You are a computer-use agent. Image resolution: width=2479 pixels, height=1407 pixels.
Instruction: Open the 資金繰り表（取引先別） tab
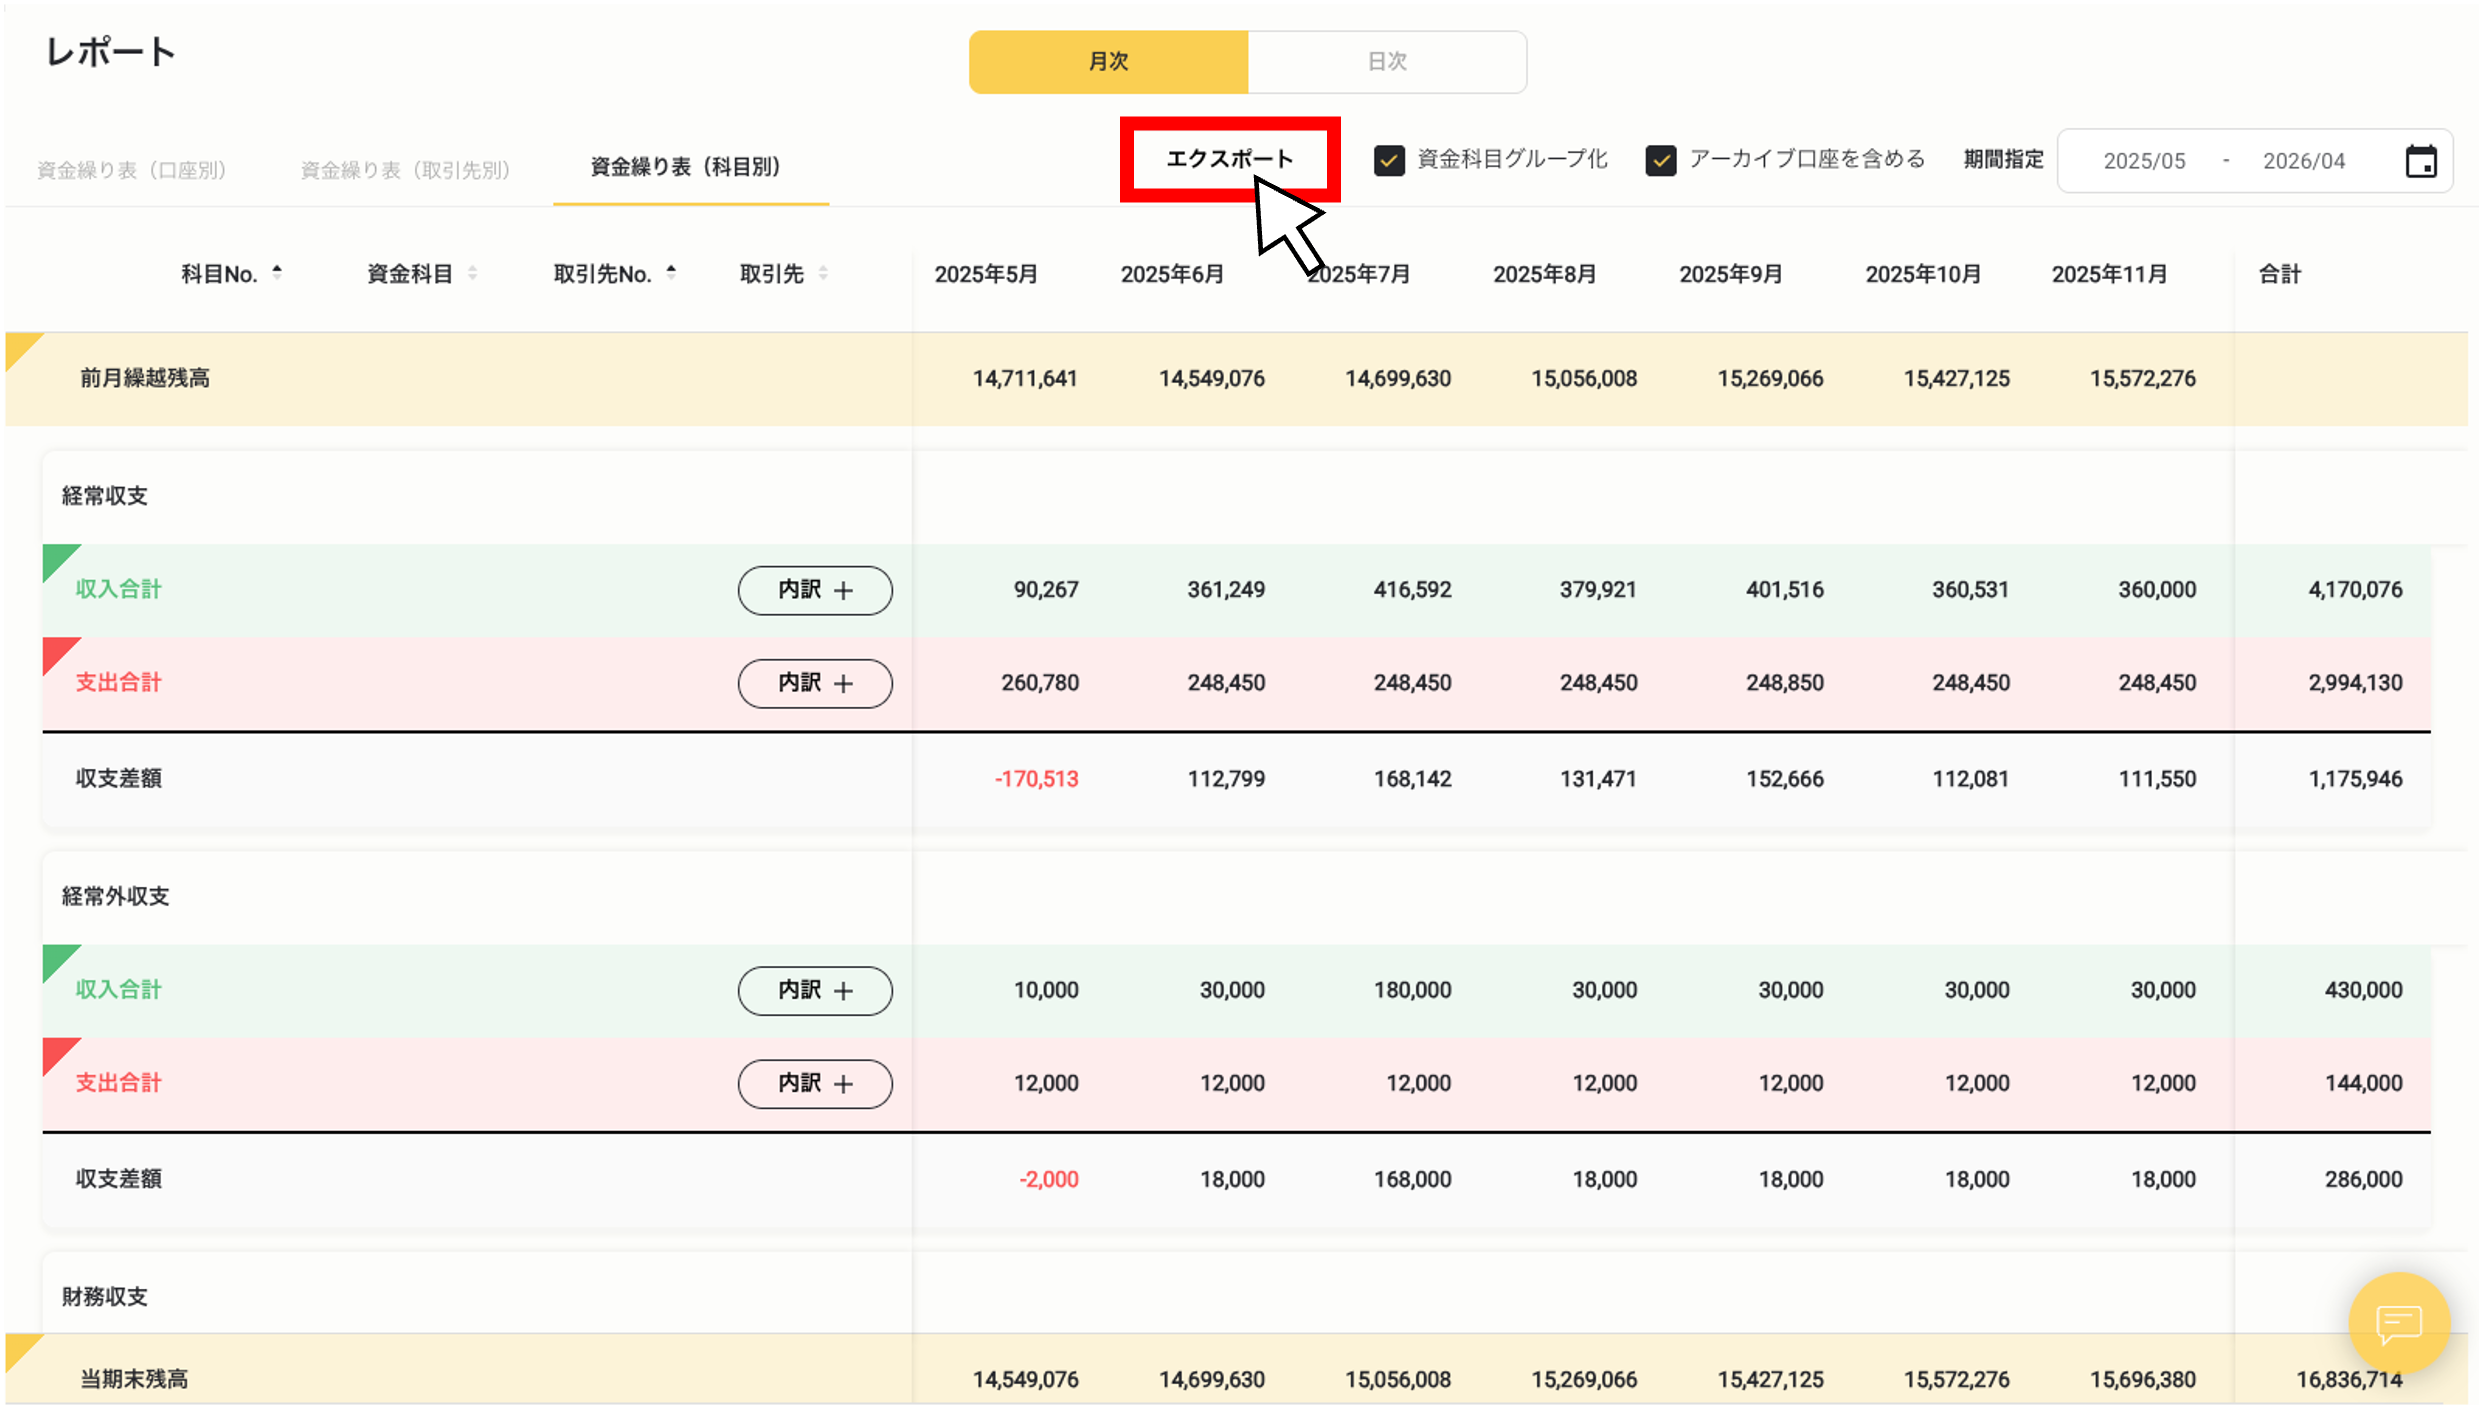(x=403, y=168)
